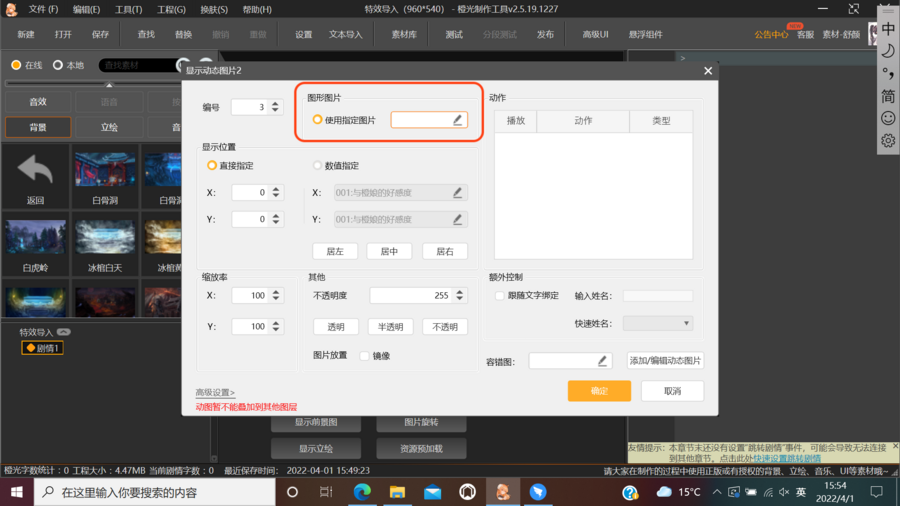This screenshot has width=900, height=506.
Task: Expand the 高级设置 advanced settings link
Action: [215, 393]
